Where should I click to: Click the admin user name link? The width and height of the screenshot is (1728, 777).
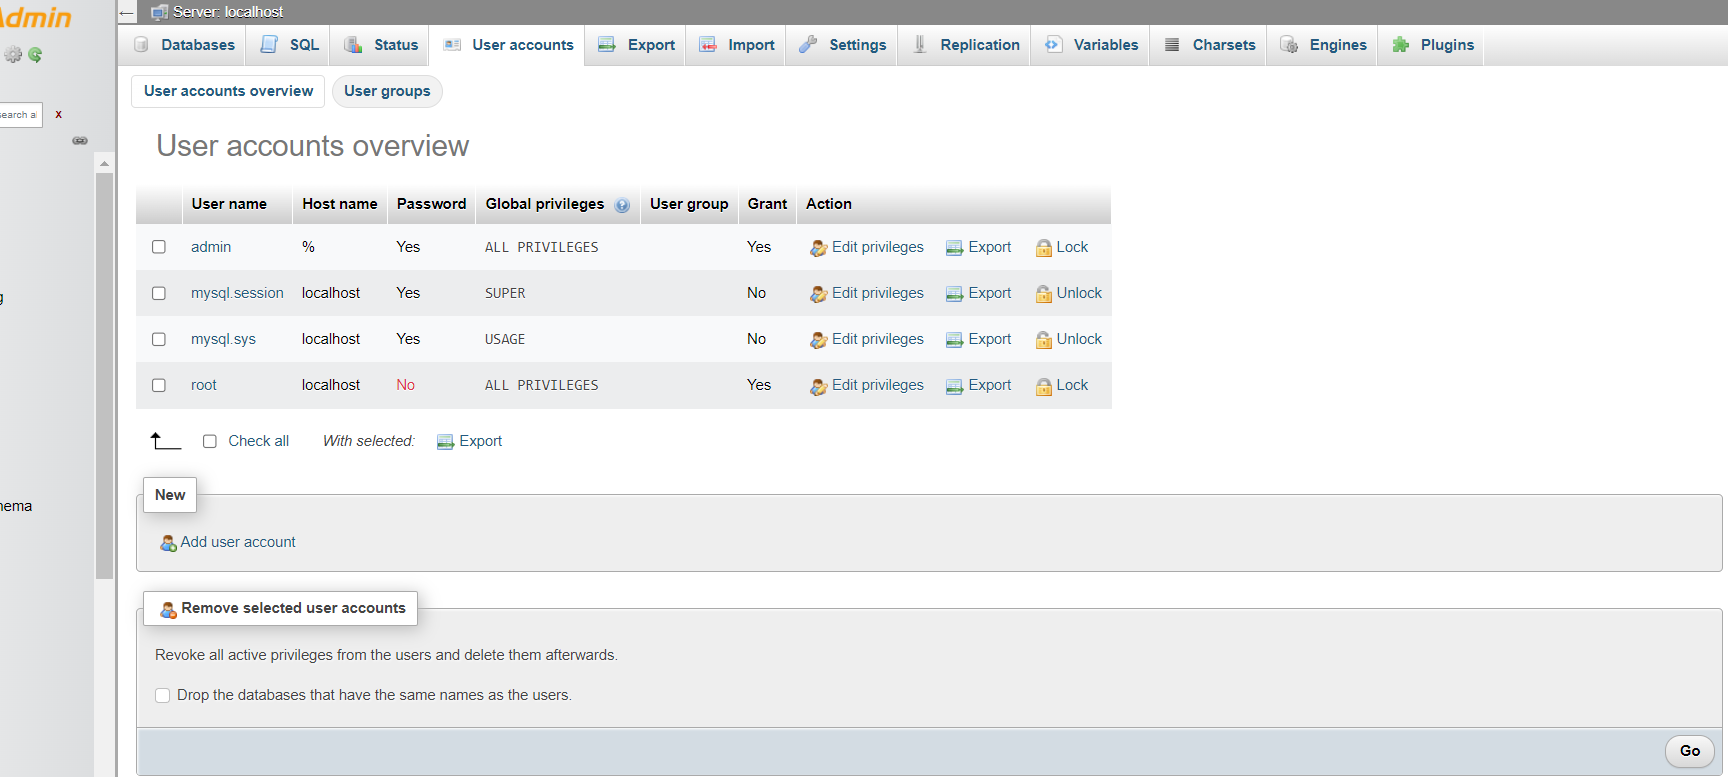pos(211,247)
